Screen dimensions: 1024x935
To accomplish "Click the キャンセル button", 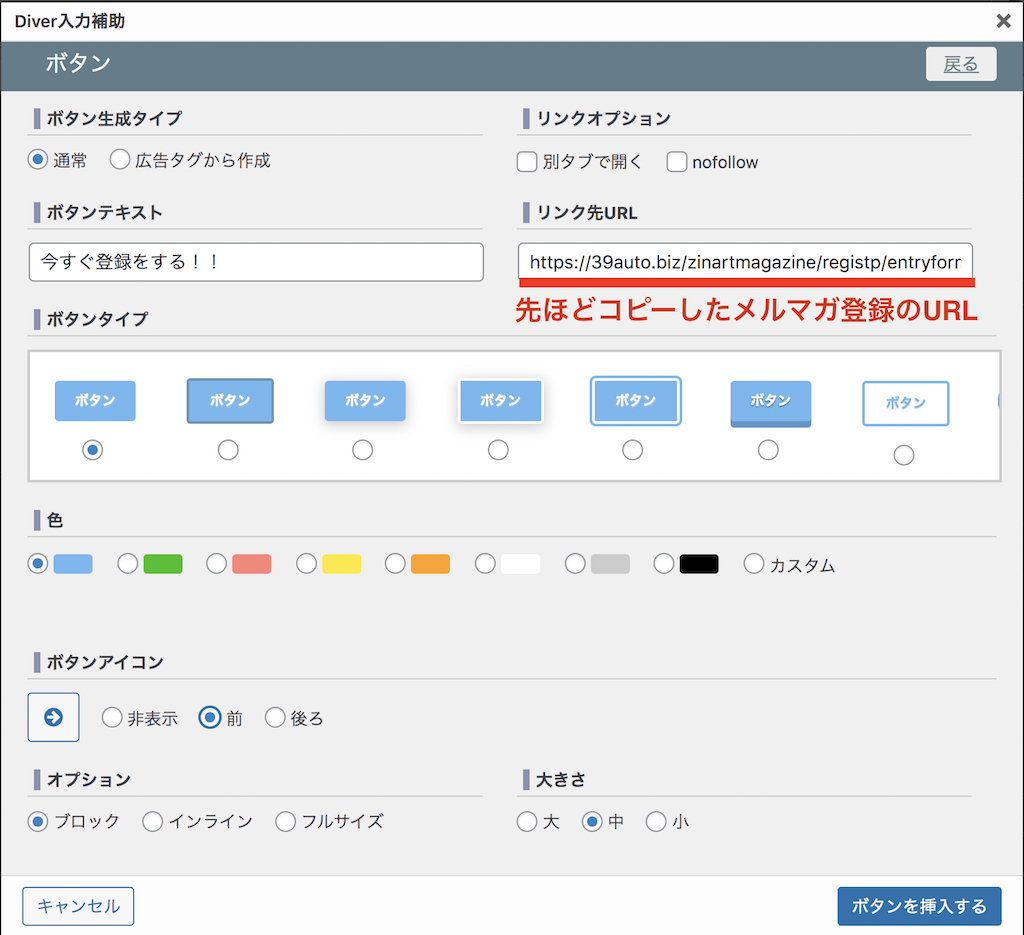I will 78,906.
